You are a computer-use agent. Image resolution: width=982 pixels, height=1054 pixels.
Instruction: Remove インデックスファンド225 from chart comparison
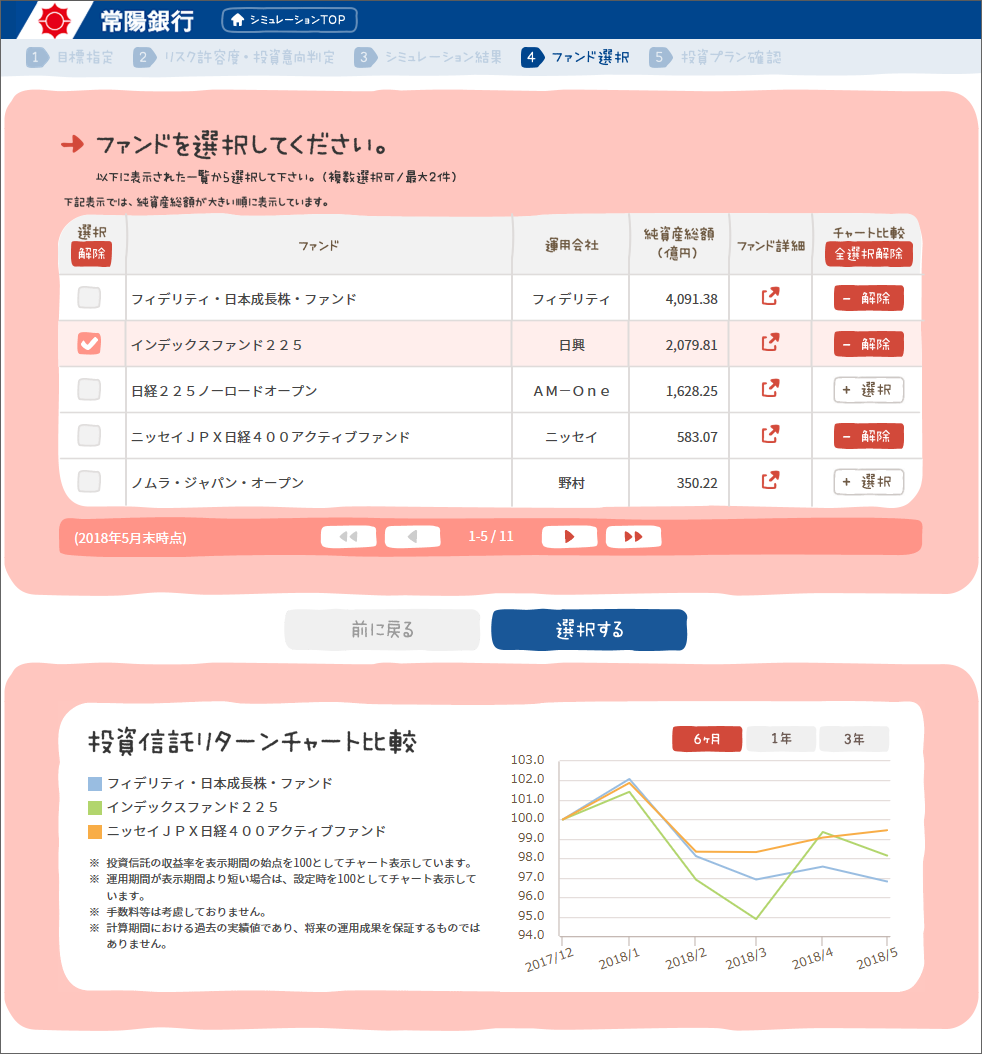pyautogui.click(x=868, y=344)
